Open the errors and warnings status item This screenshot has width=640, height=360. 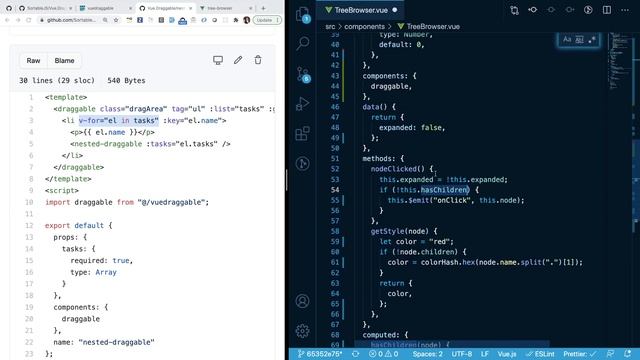(383, 354)
